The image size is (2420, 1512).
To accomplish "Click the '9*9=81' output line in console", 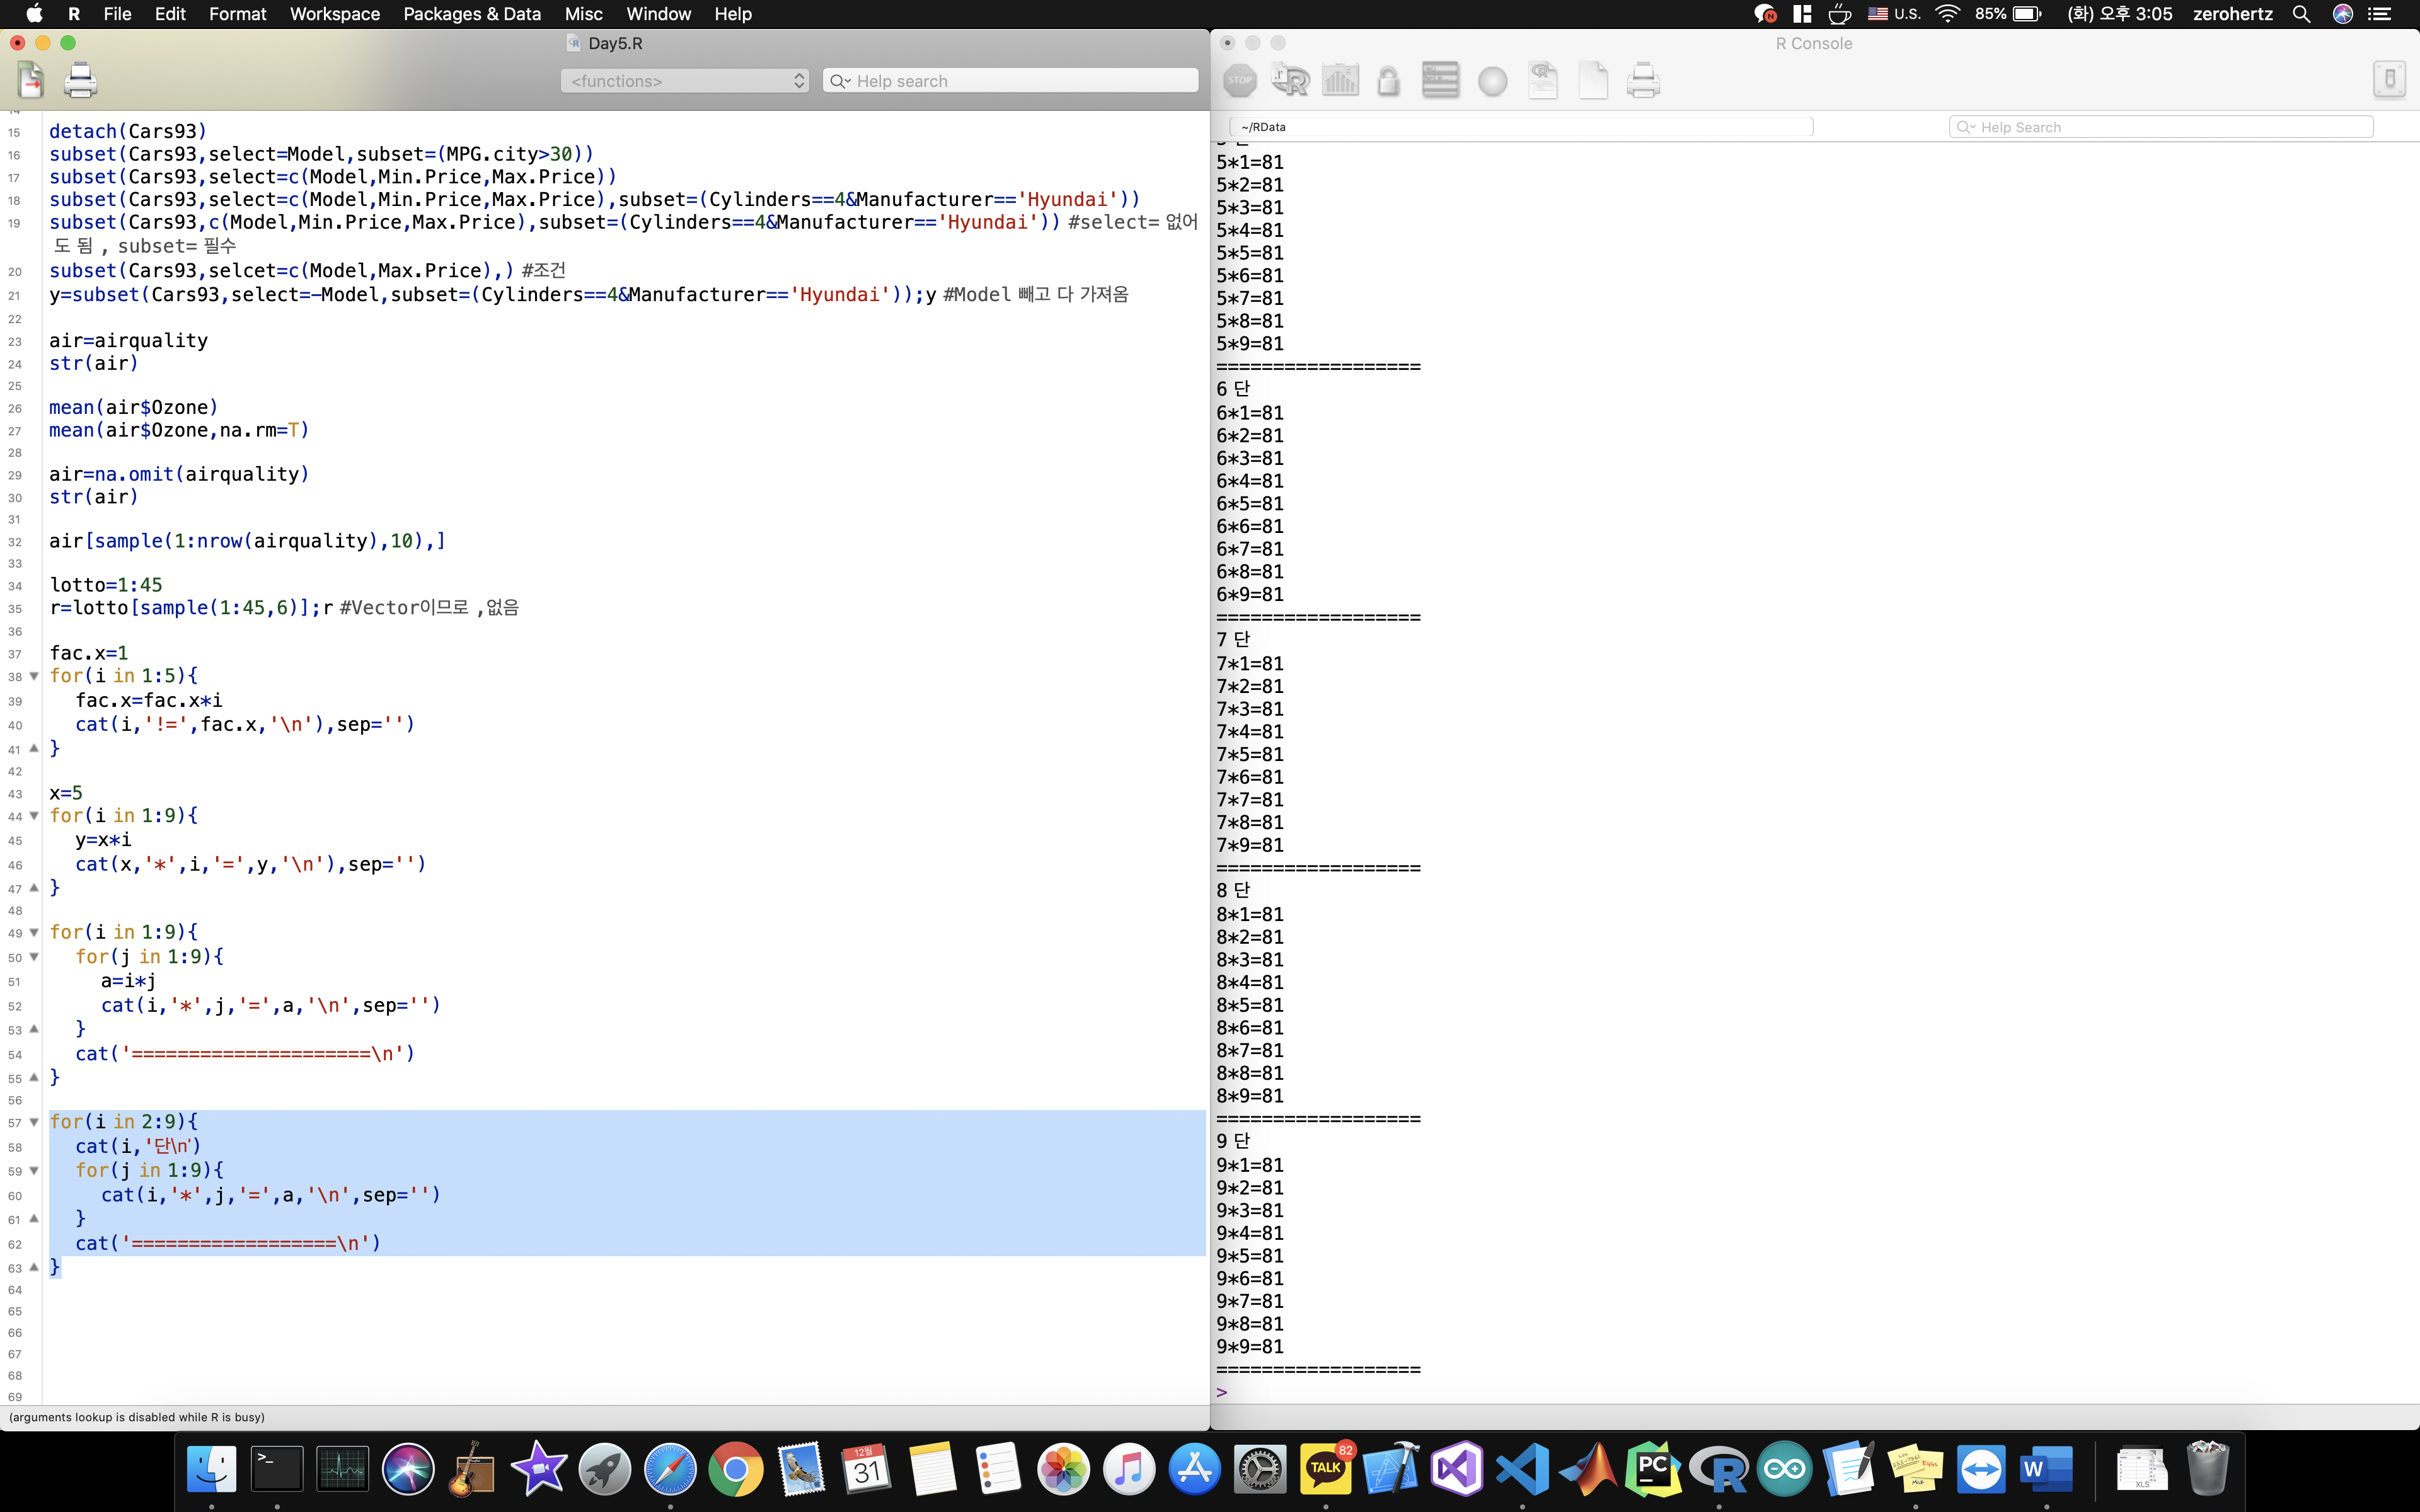I will click(x=1250, y=1347).
